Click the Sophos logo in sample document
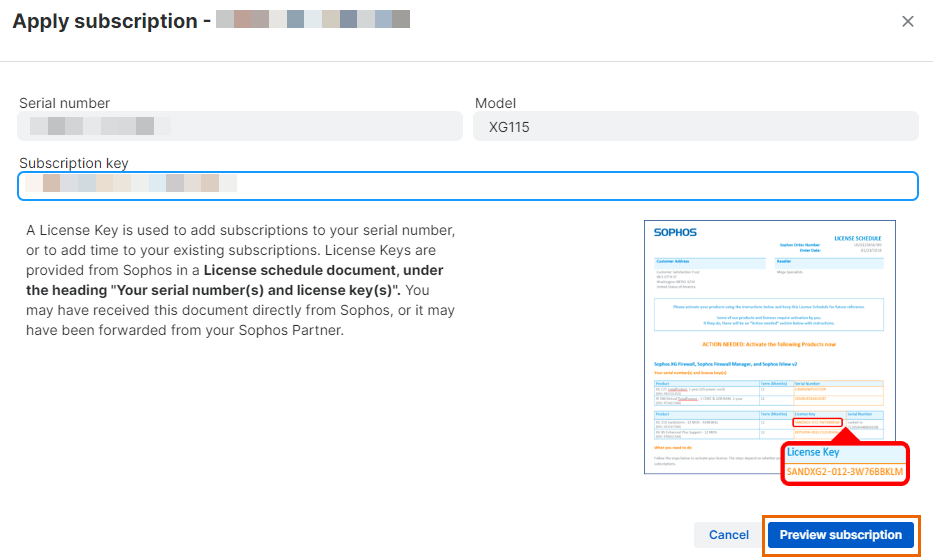933x559 pixels. pos(675,232)
